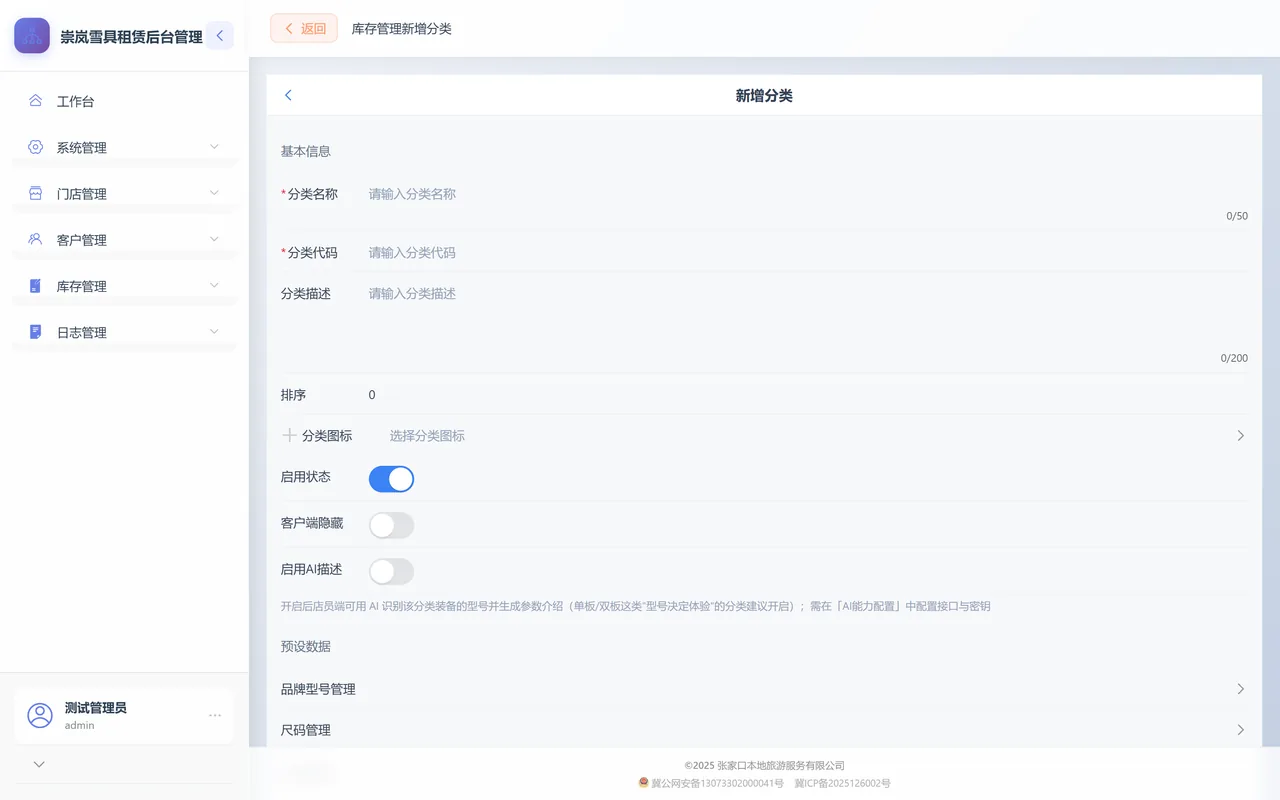Collapse the sidebar with the arrow button

click(220, 36)
